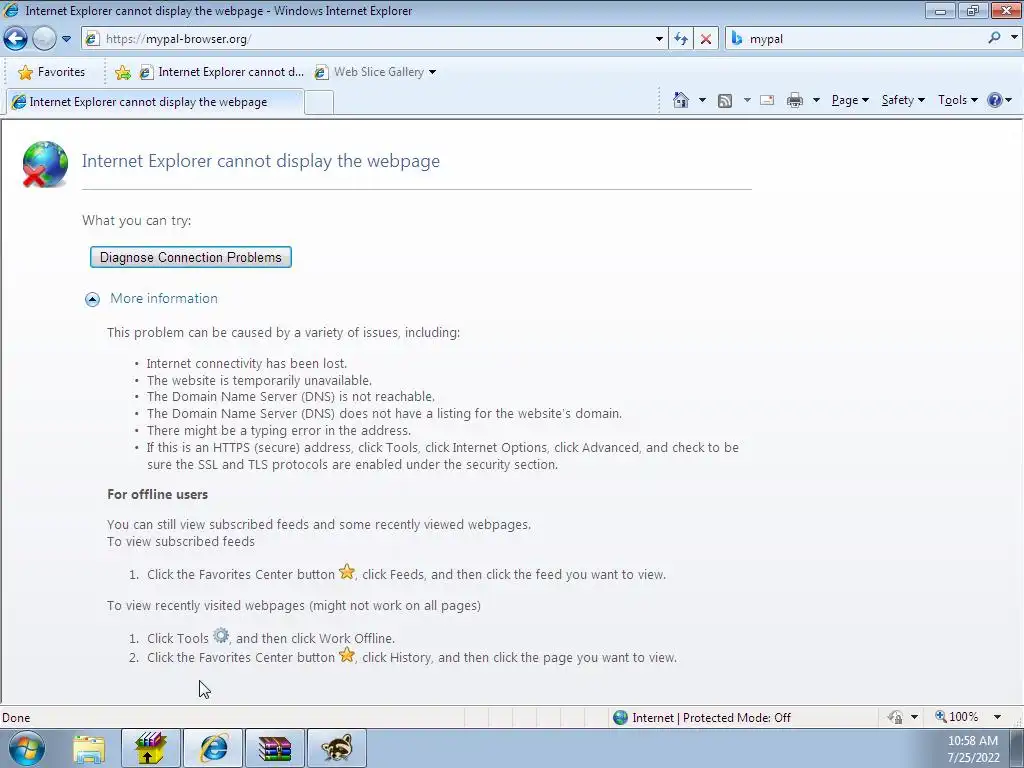Click the globe with red X error icon
The image size is (1024, 768).
tap(45, 164)
